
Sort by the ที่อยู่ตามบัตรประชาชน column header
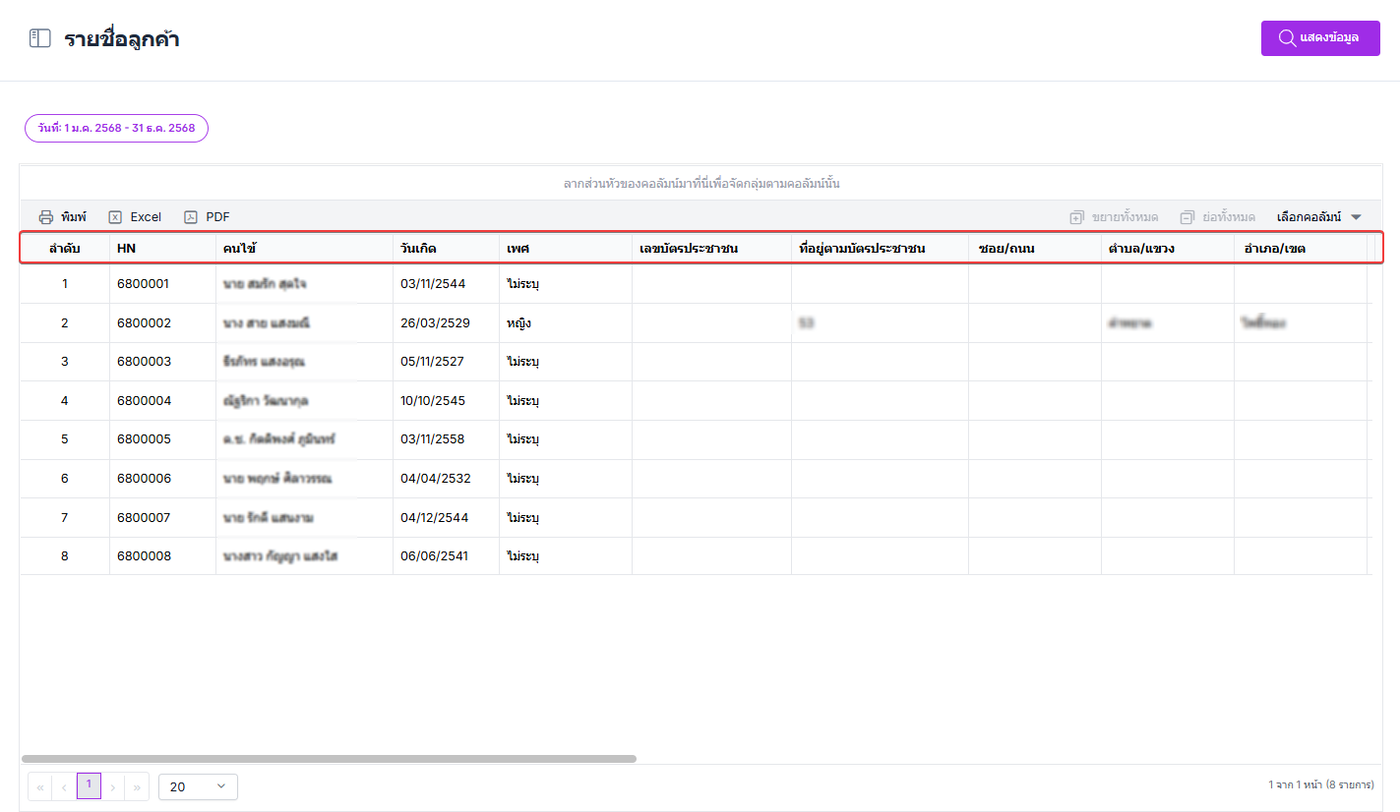[880, 248]
